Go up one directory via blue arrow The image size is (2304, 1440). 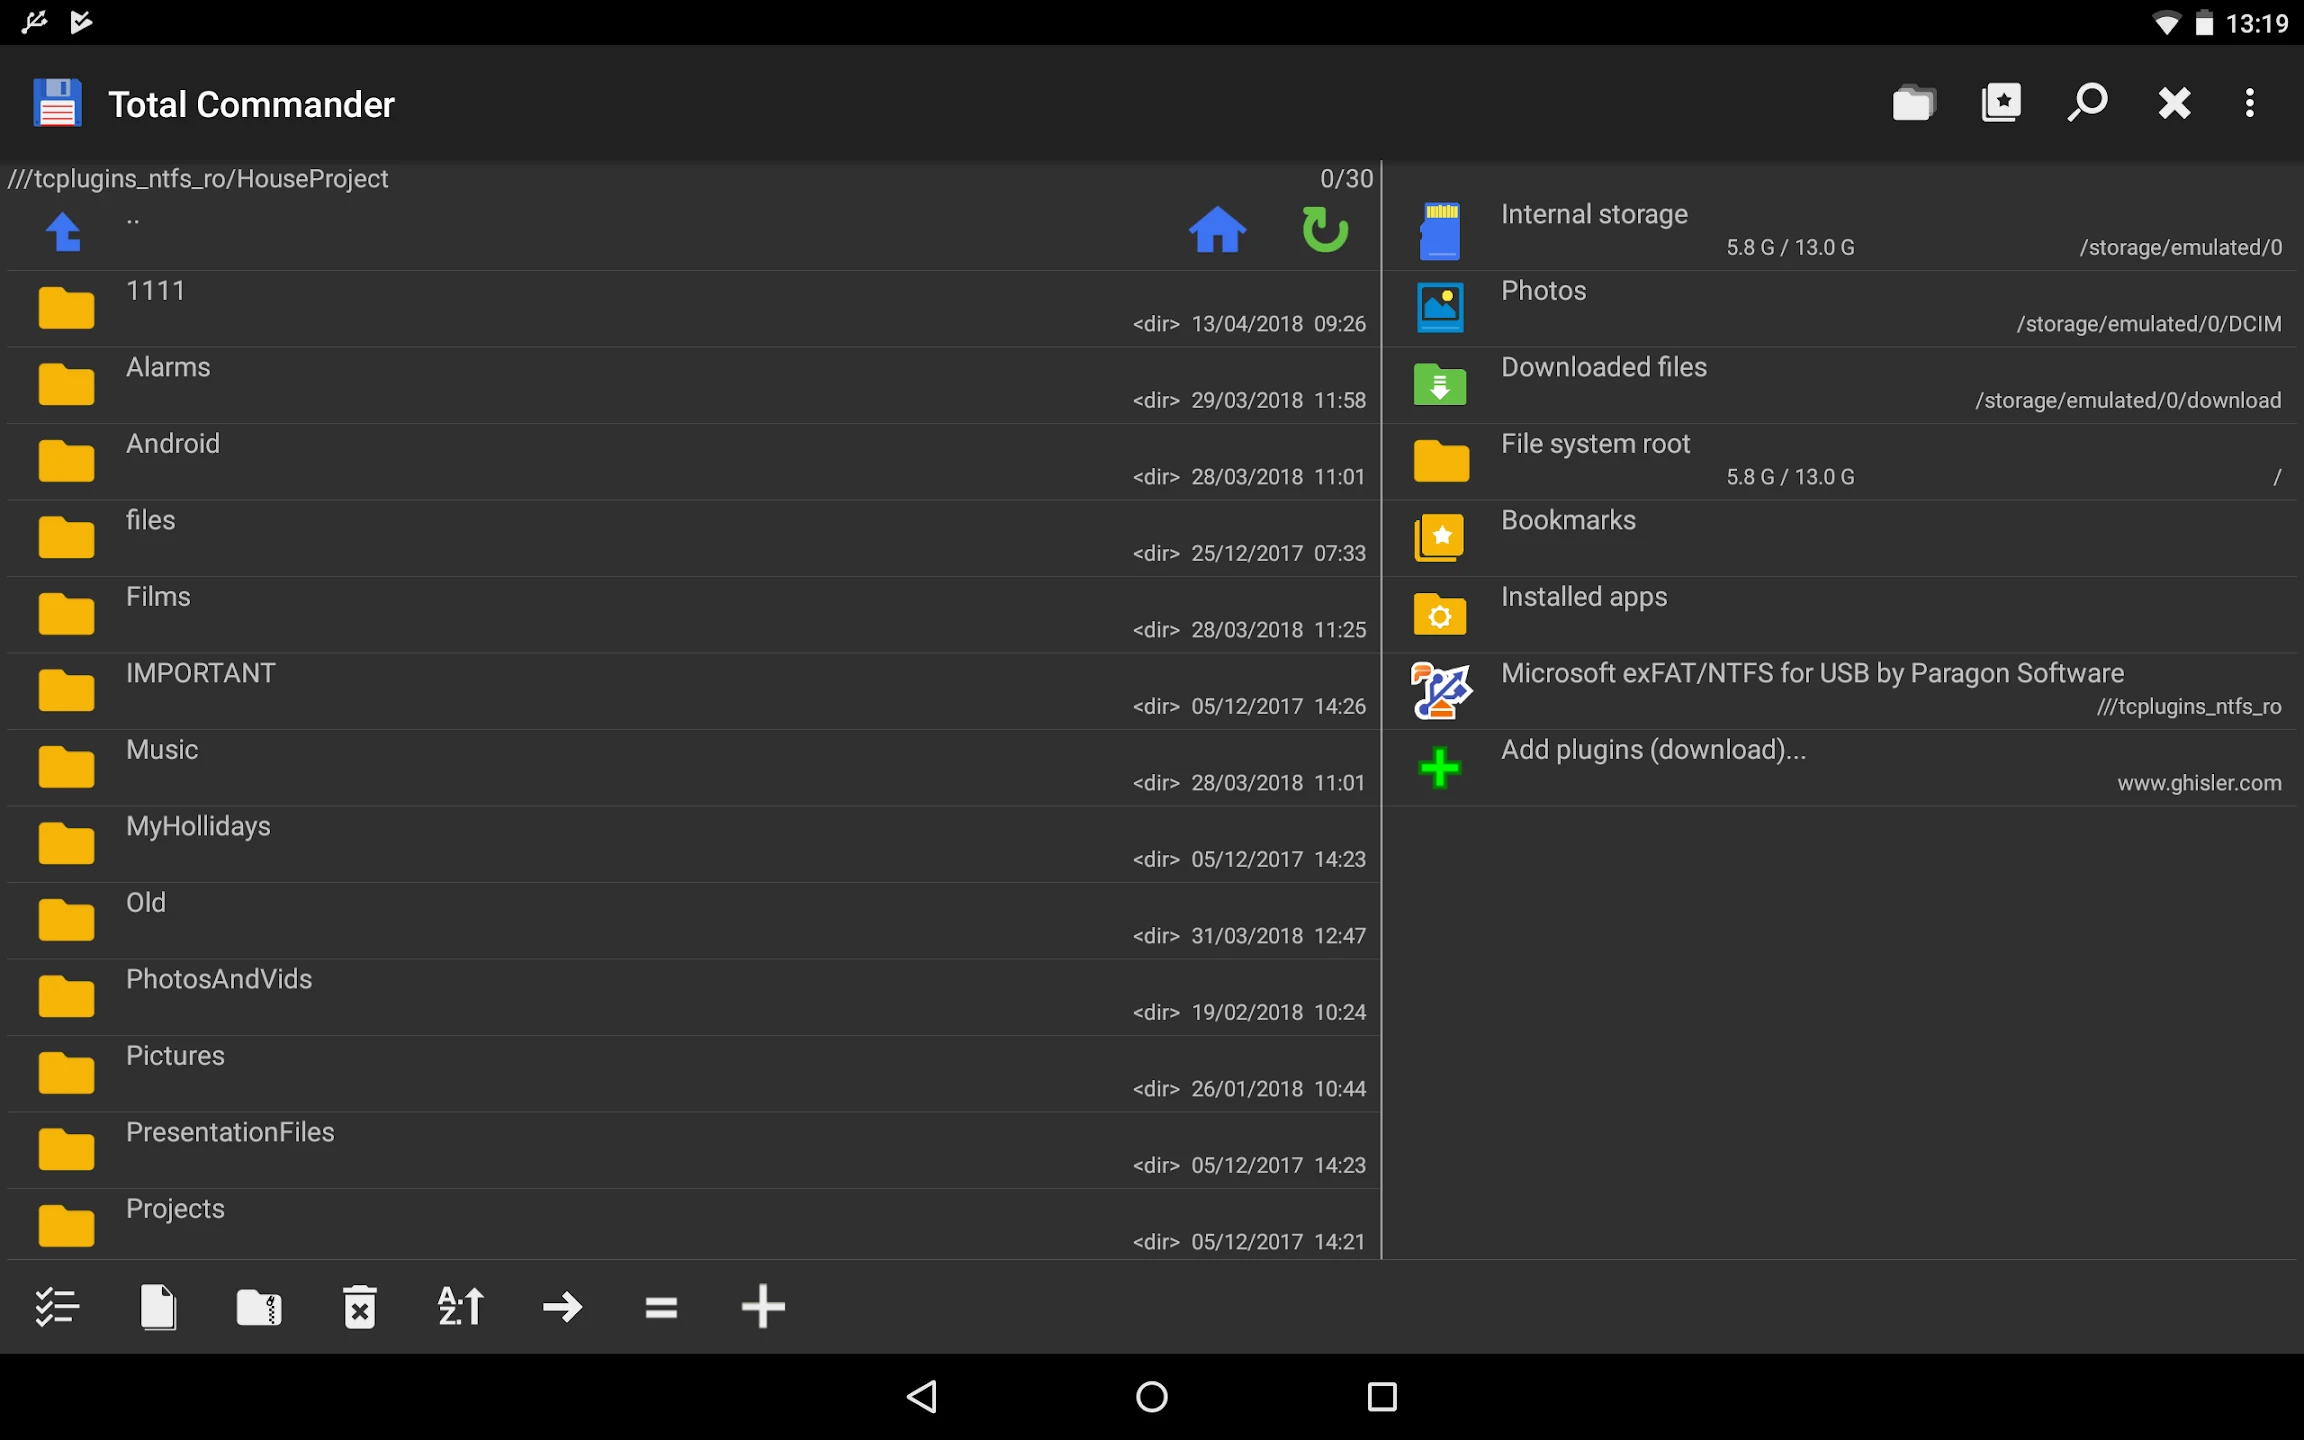pyautogui.click(x=64, y=232)
